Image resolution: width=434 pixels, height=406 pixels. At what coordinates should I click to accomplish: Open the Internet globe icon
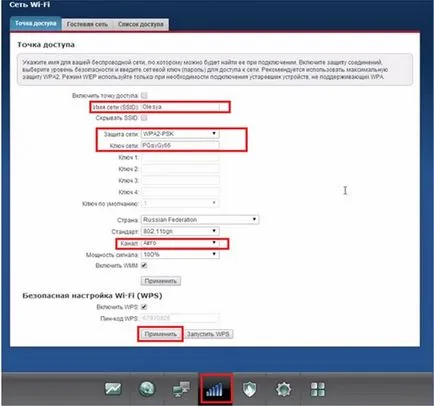[x=147, y=389]
